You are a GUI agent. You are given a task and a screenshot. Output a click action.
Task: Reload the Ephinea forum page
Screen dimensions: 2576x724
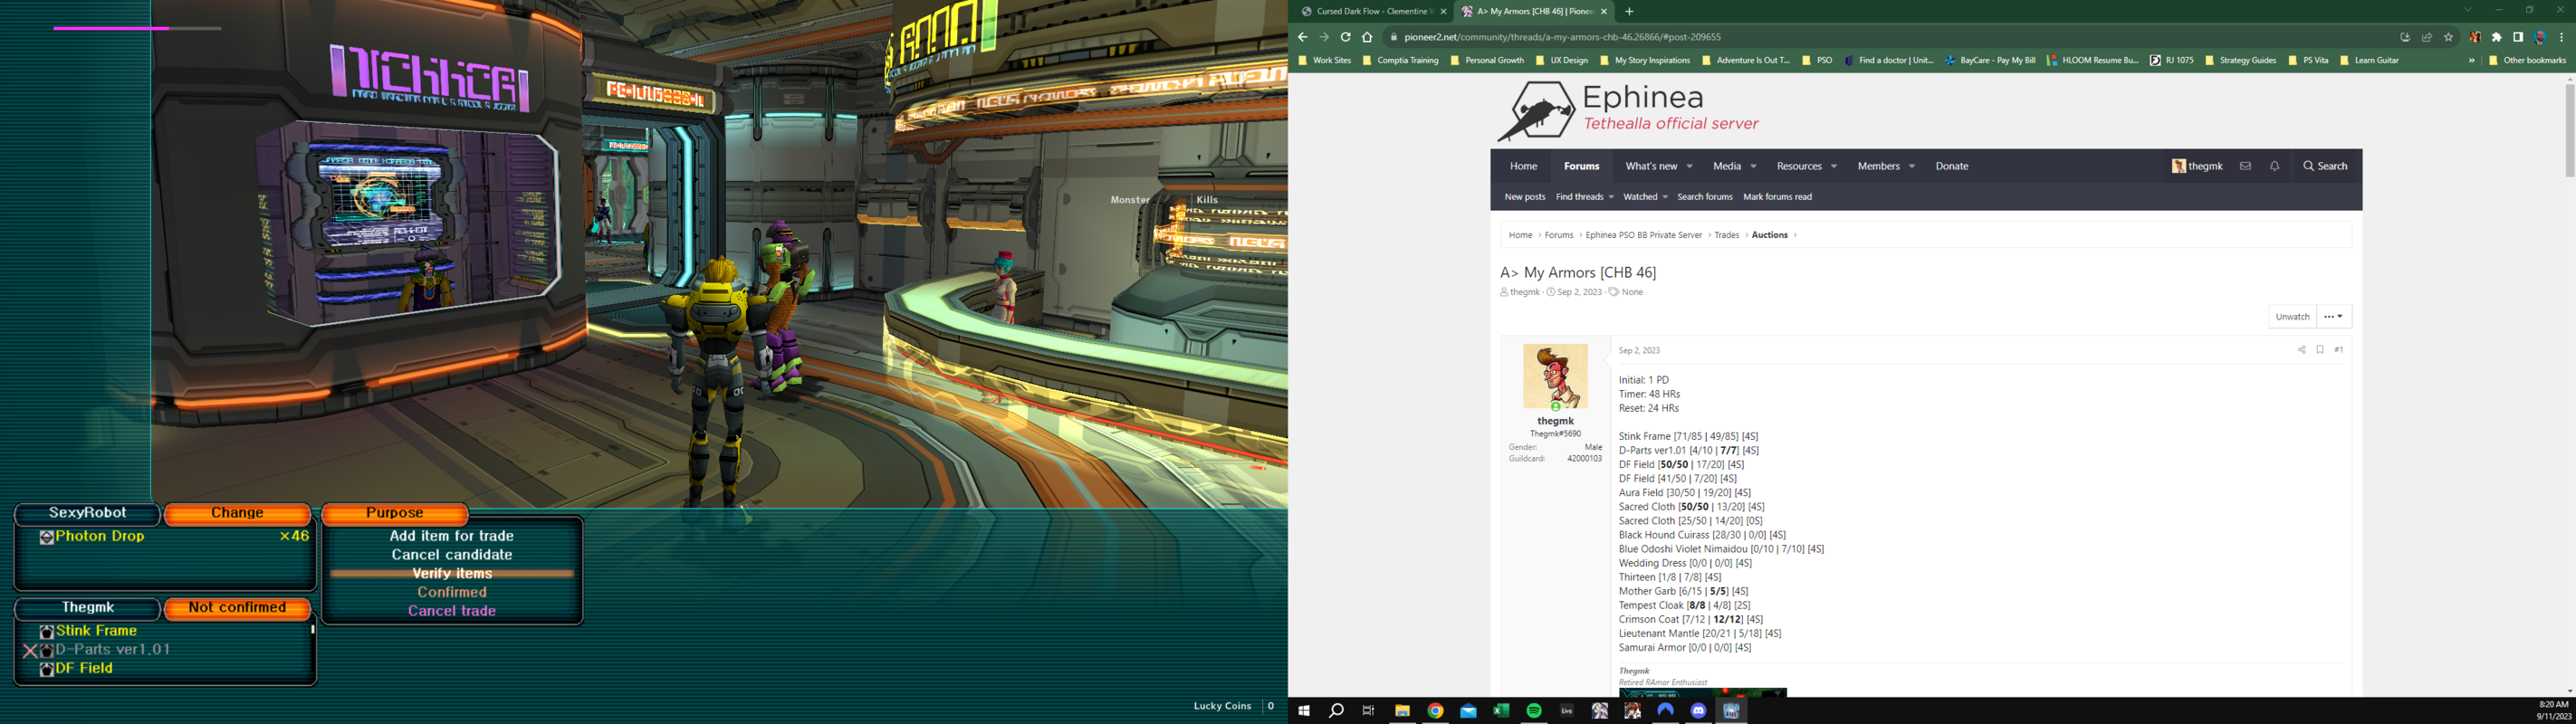click(x=1345, y=37)
